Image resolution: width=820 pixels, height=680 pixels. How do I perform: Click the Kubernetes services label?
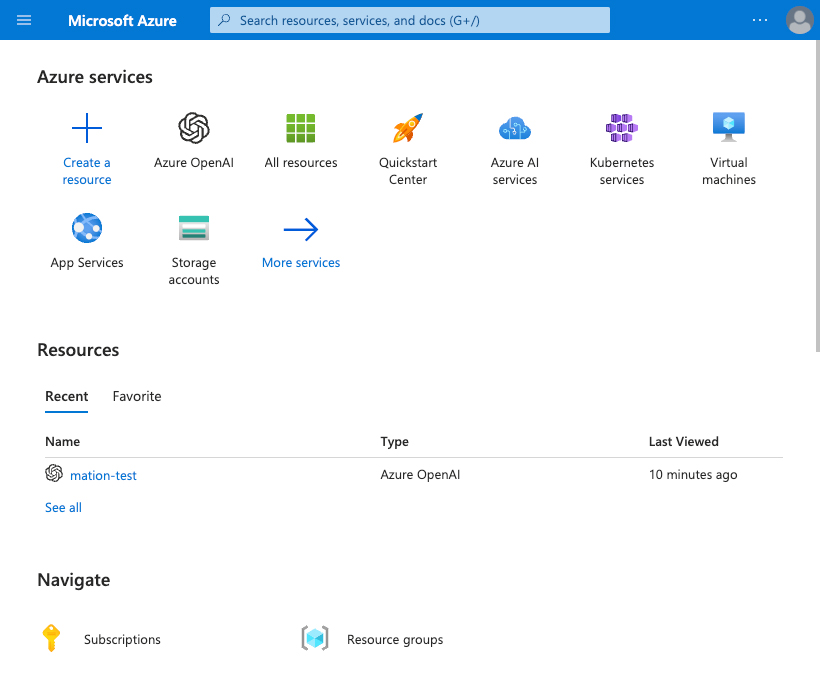click(x=622, y=171)
